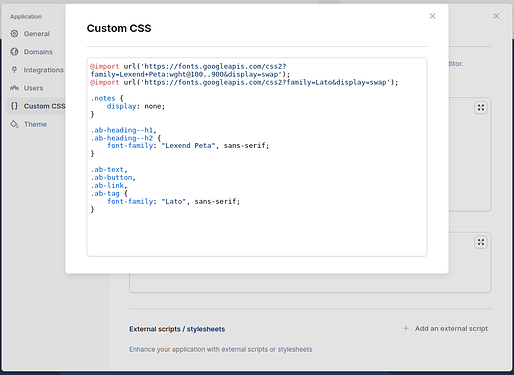Click the 'Enhance your application' description text
The width and height of the screenshot is (514, 375).
pyautogui.click(x=221, y=349)
